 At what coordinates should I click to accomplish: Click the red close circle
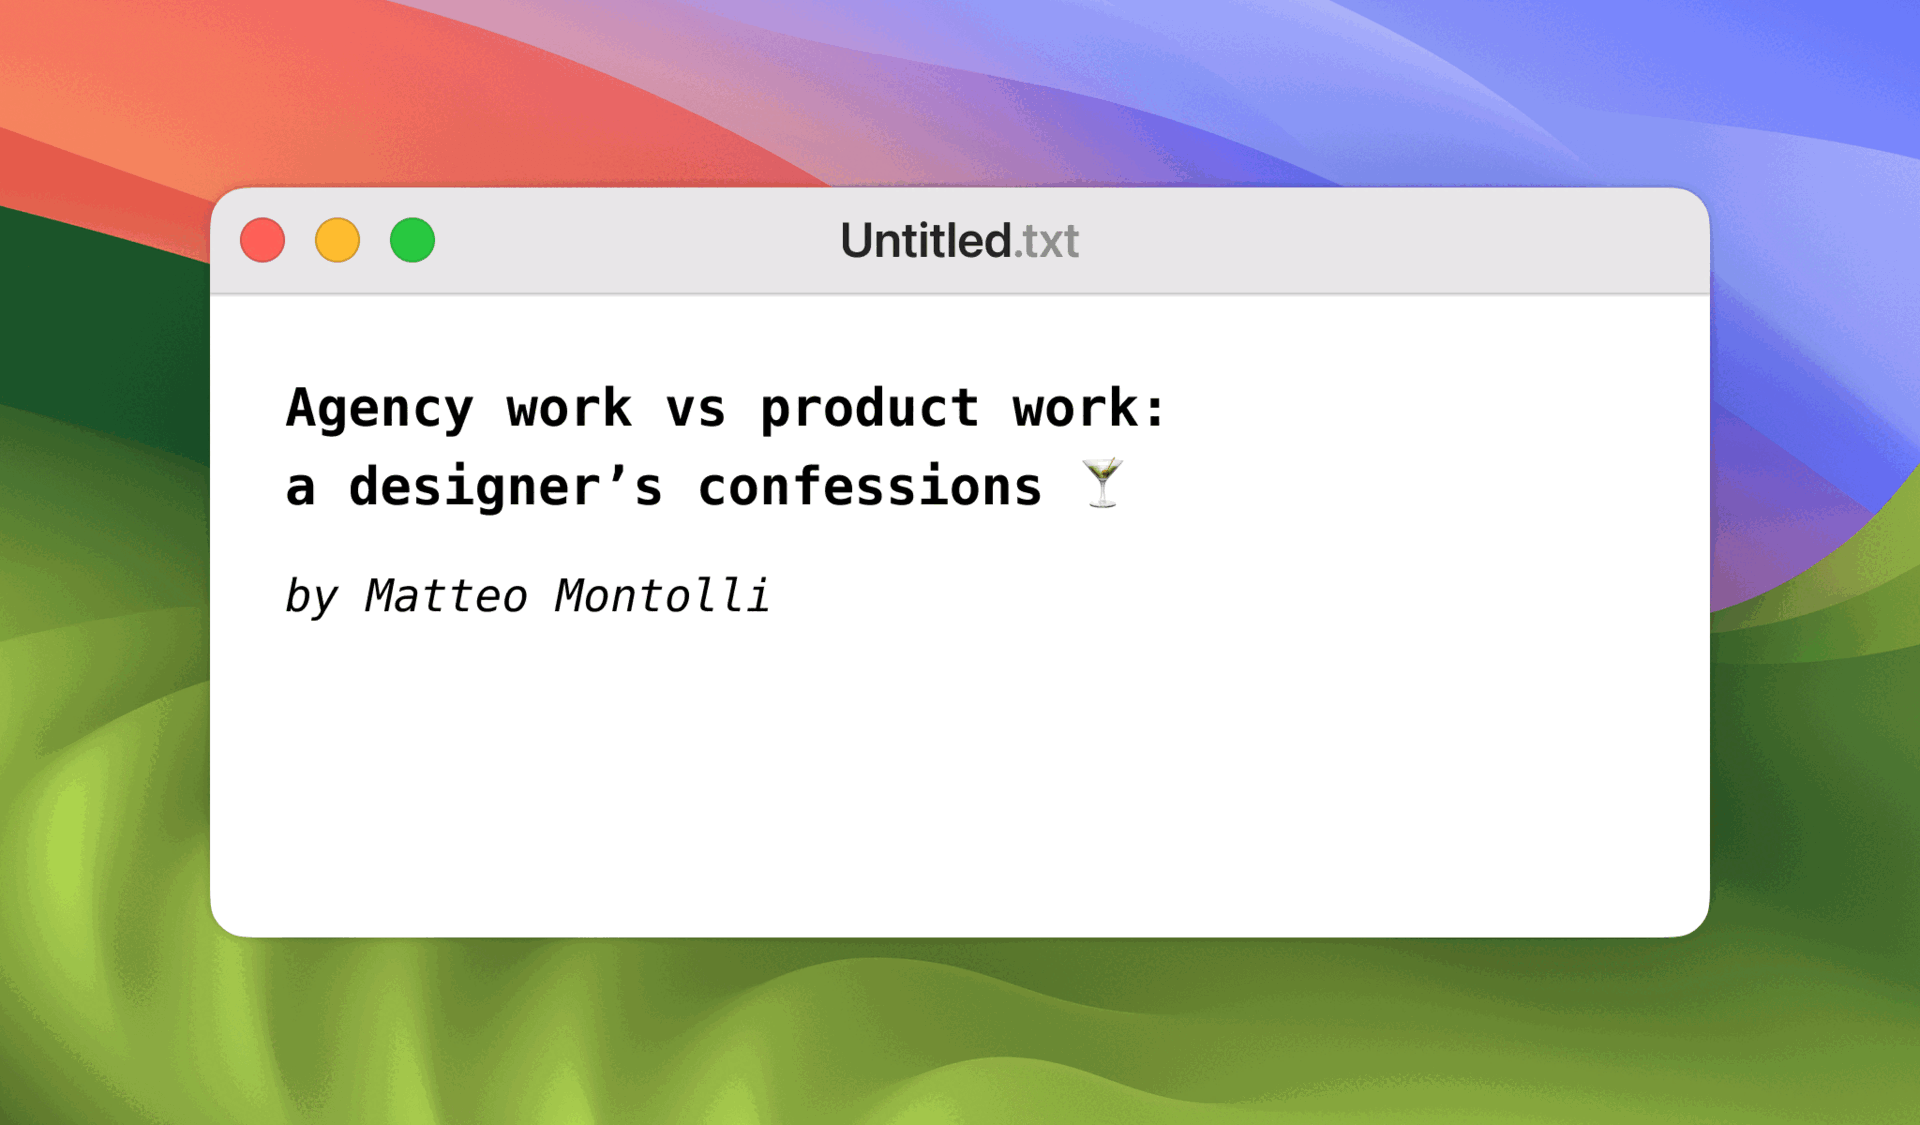(262, 240)
